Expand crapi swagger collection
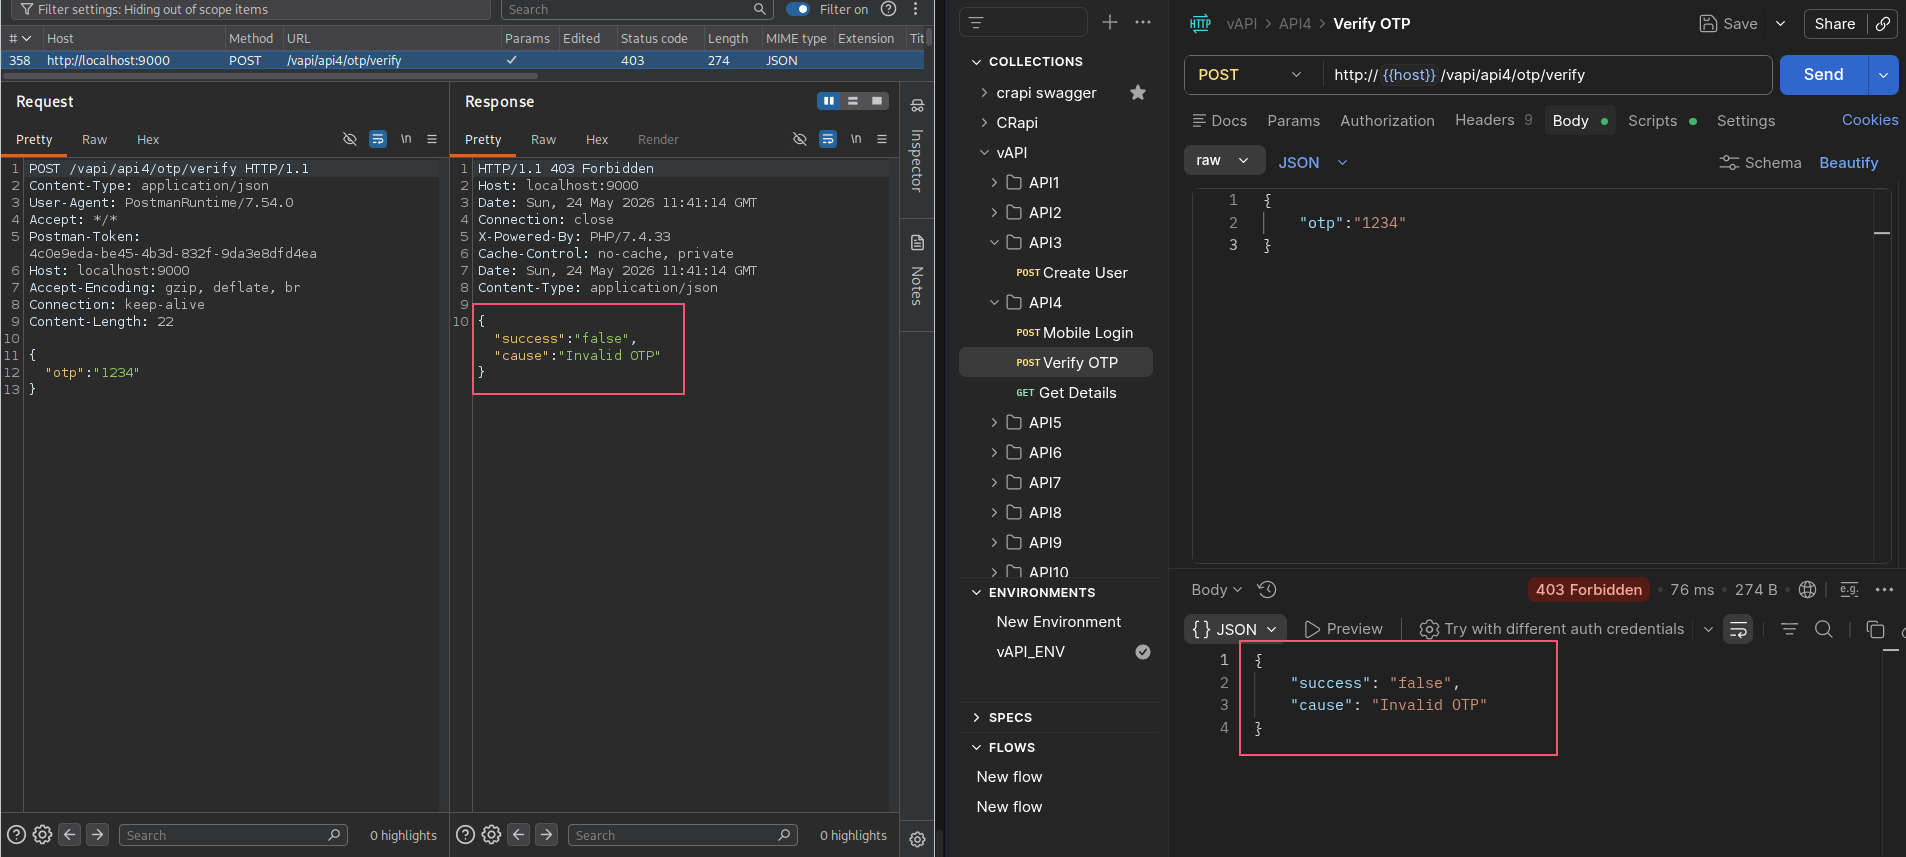This screenshot has width=1906, height=857. [984, 93]
